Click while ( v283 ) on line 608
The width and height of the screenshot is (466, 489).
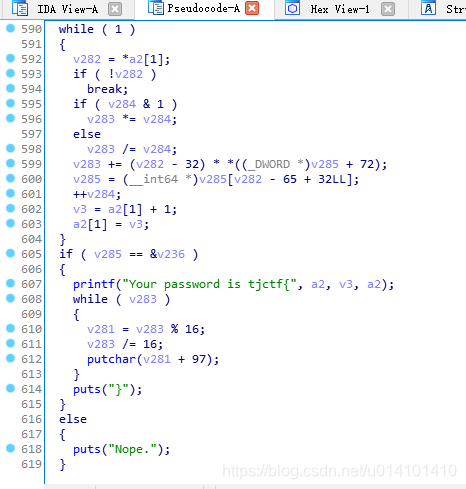click(121, 299)
